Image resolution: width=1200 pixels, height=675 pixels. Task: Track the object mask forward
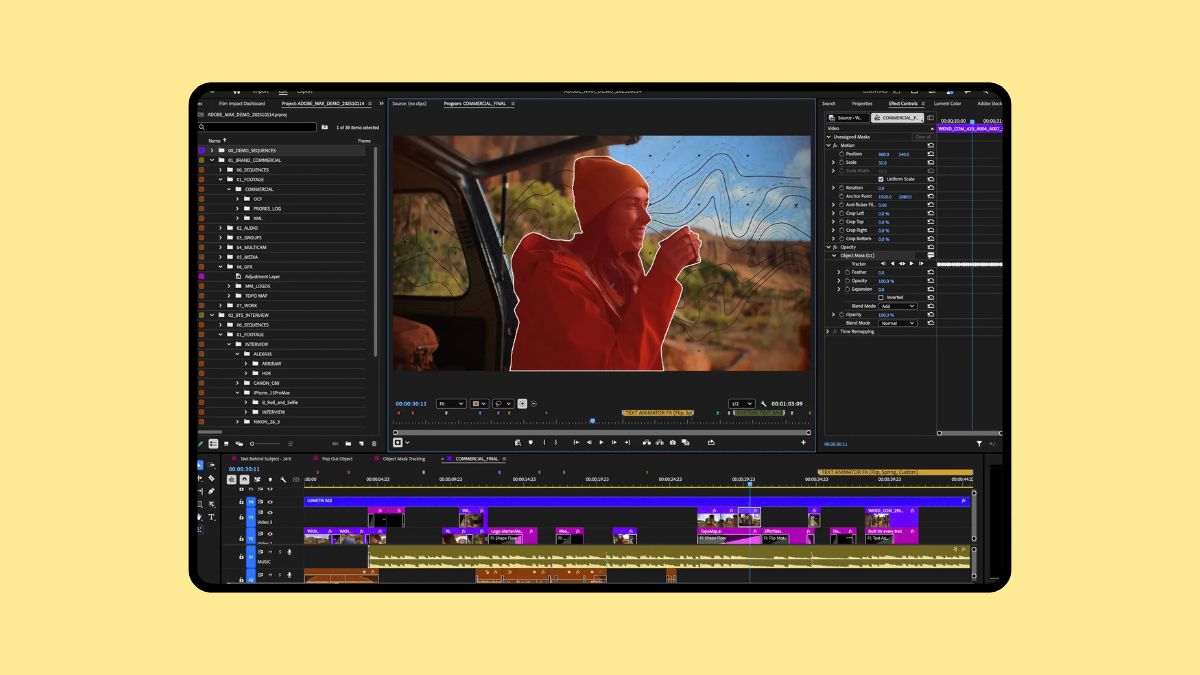click(x=911, y=264)
